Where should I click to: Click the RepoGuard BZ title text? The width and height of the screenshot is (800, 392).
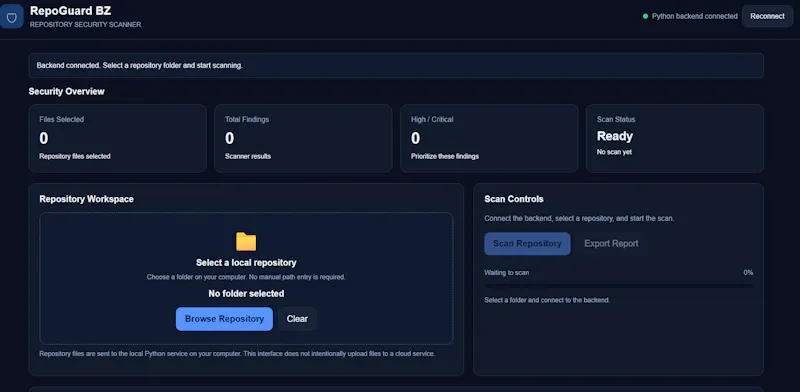pyautogui.click(x=70, y=11)
